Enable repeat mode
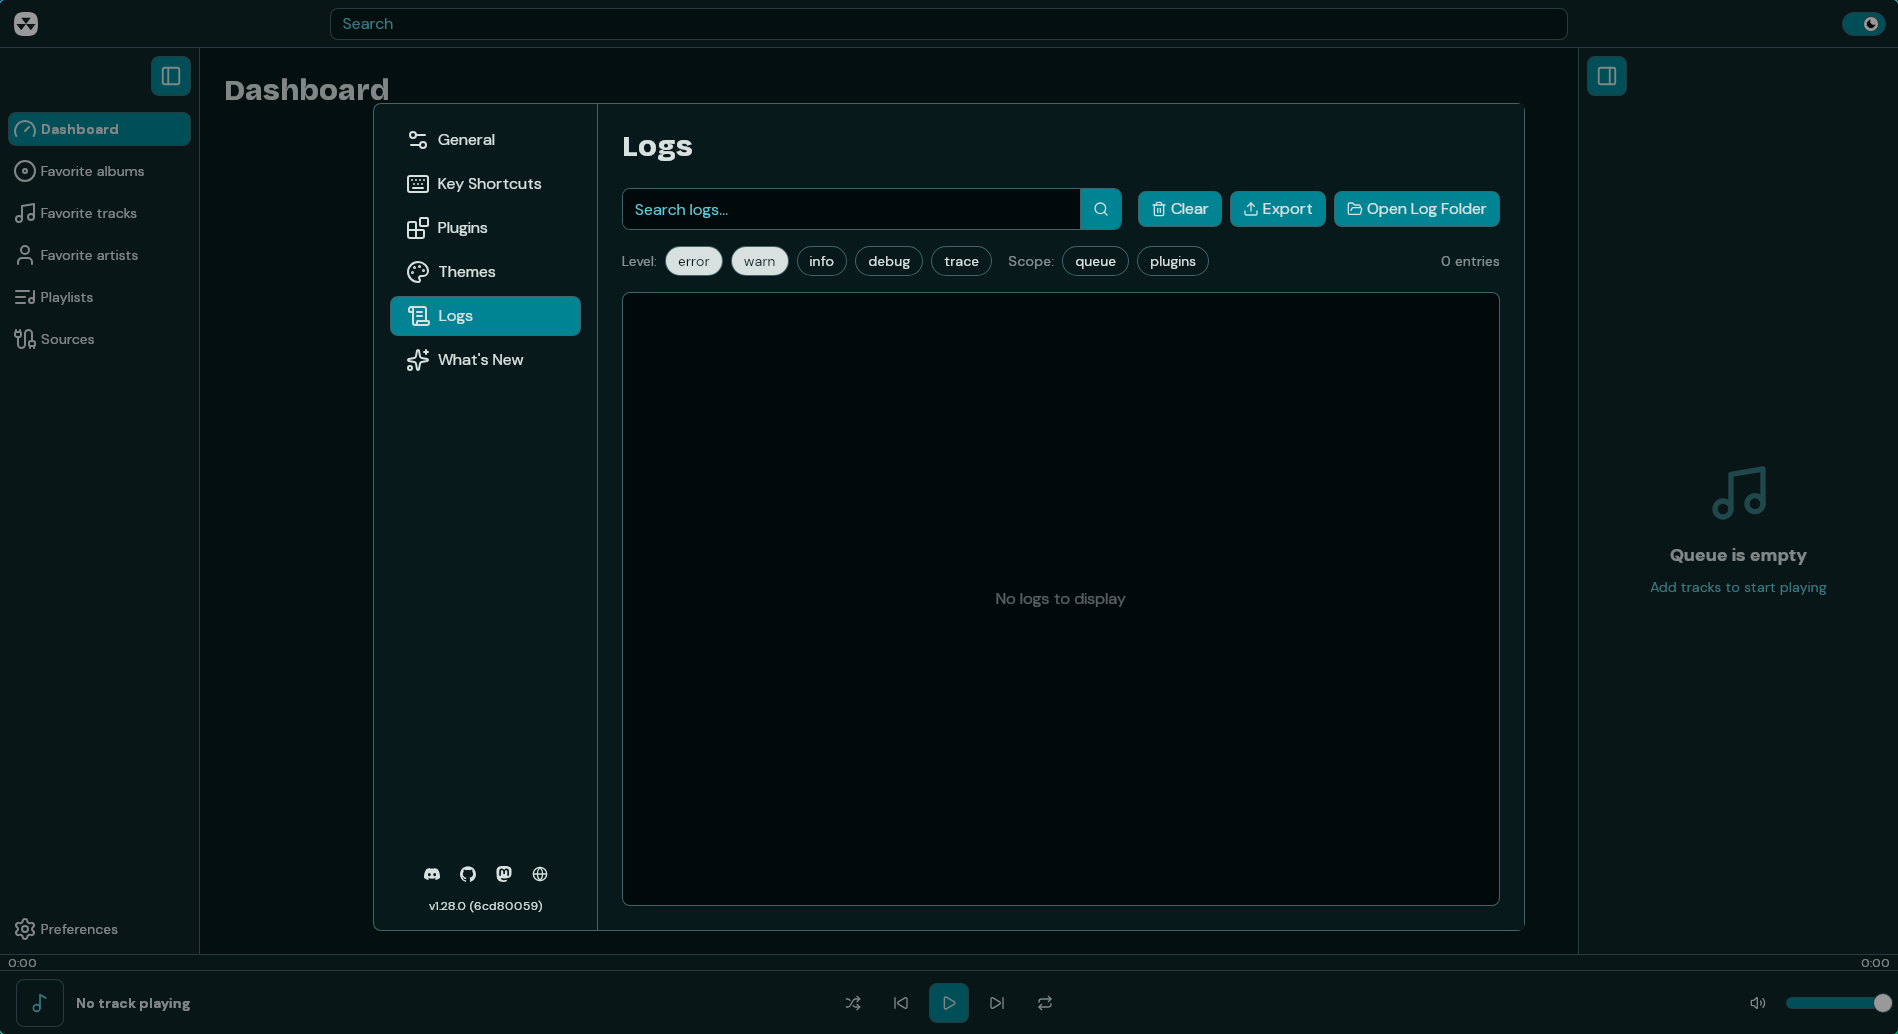 pos(1044,1002)
